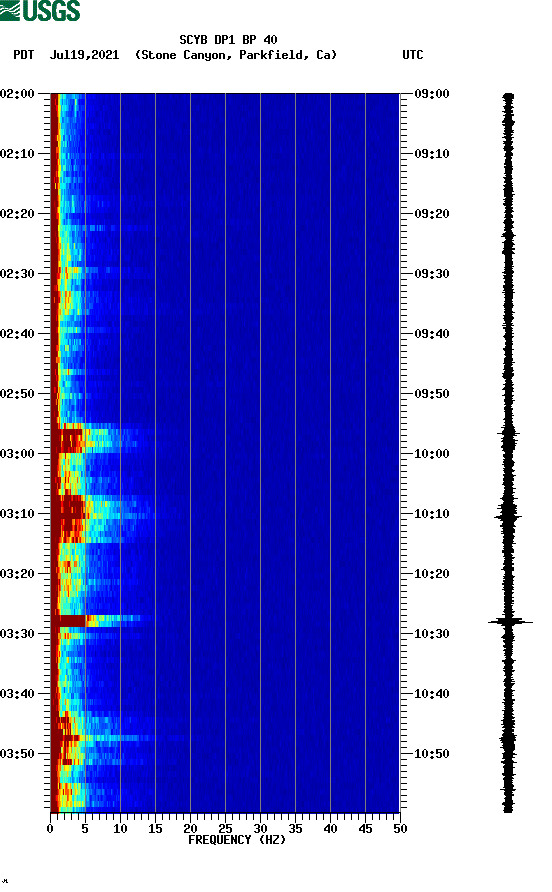This screenshot has width=552, height=892.
Task: Click '(Stone Canyon, Parkfield, Ca)' label
Action: (x=236, y=55)
